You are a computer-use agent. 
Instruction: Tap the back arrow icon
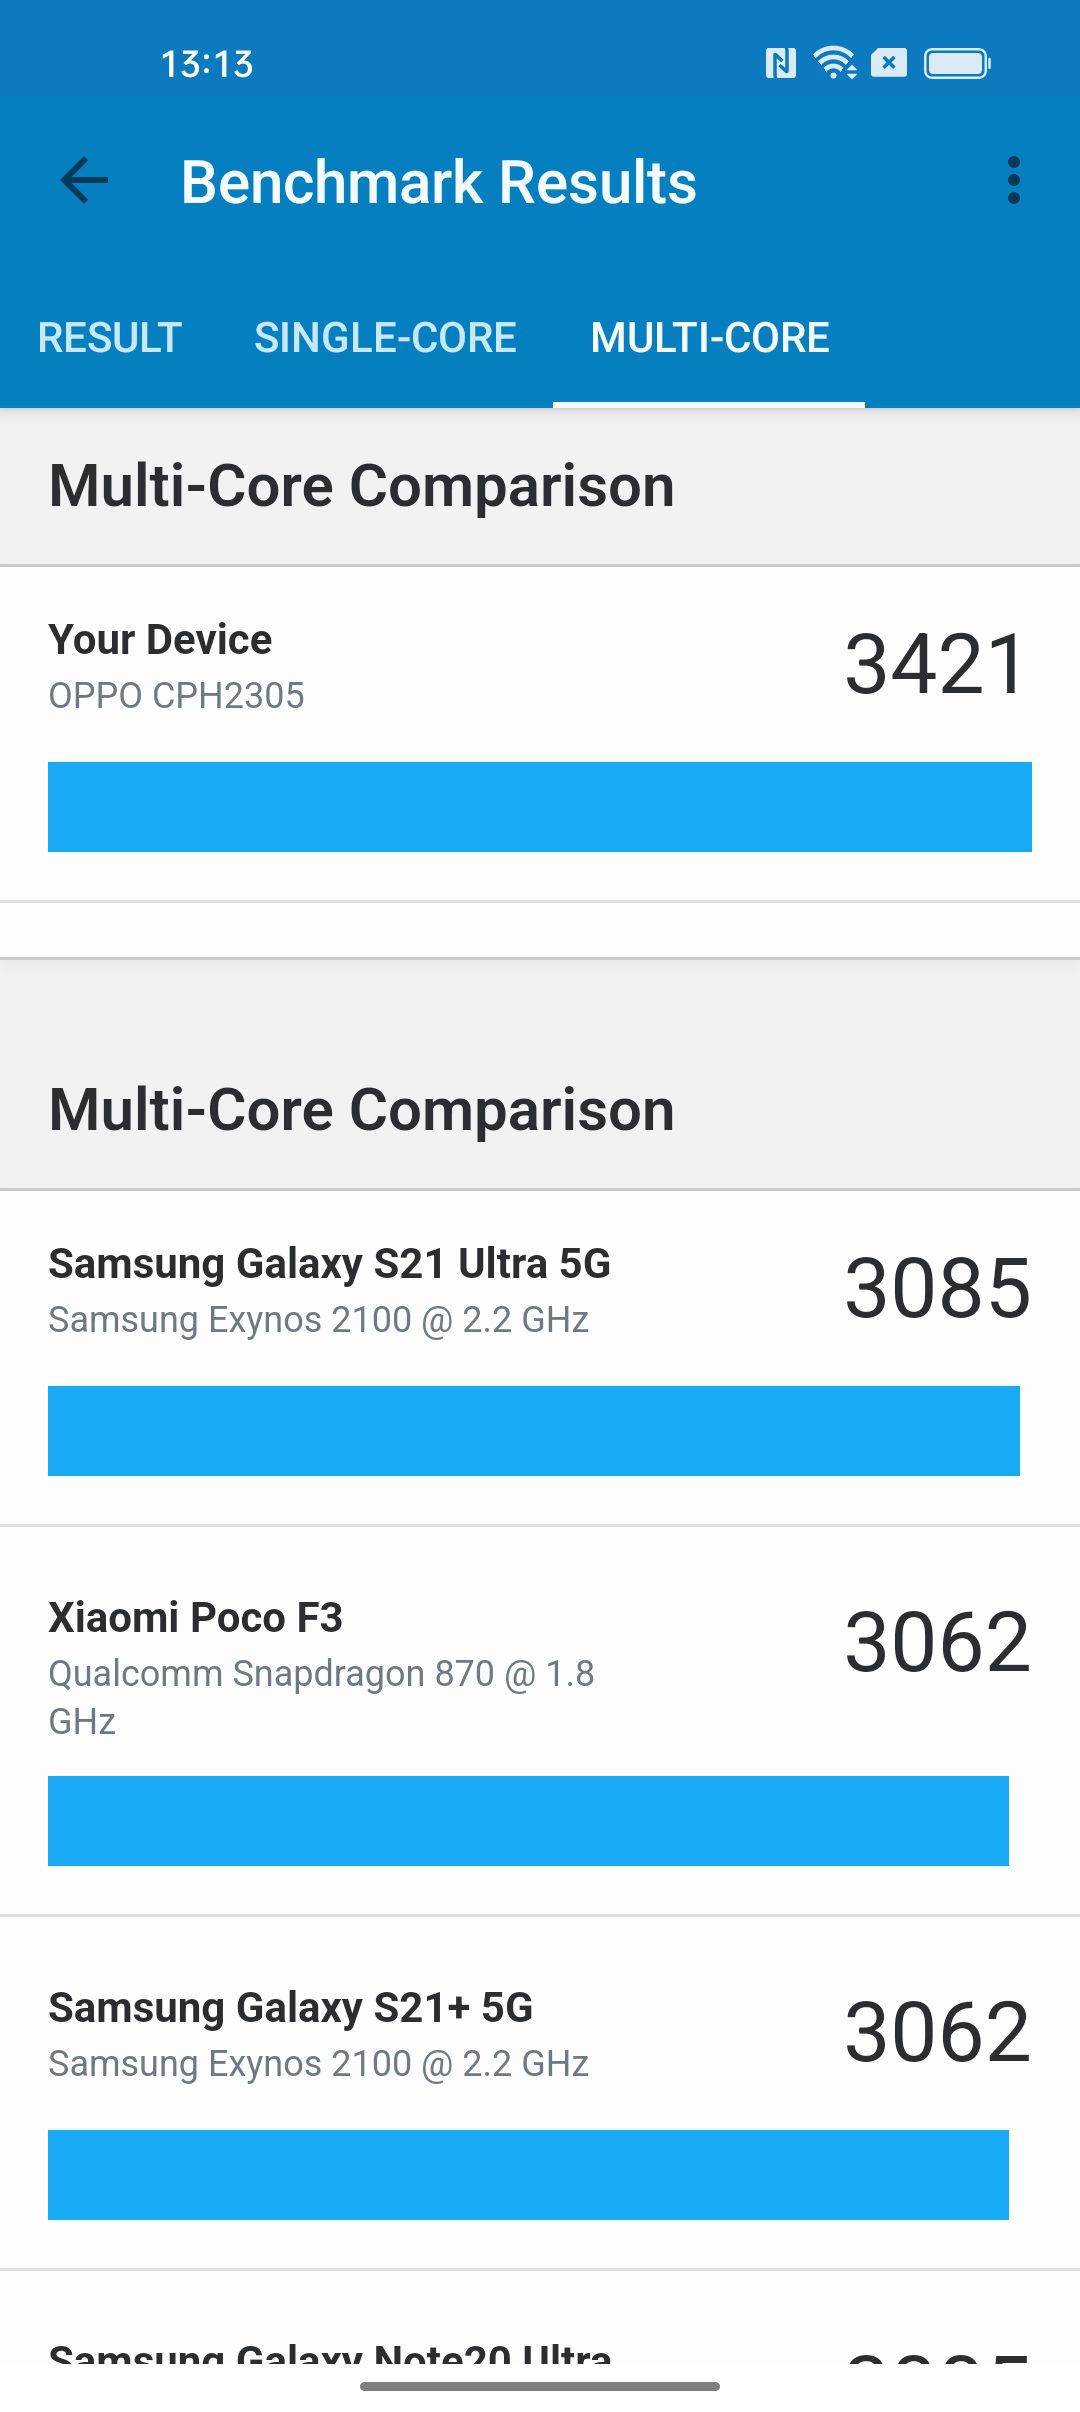tap(84, 181)
